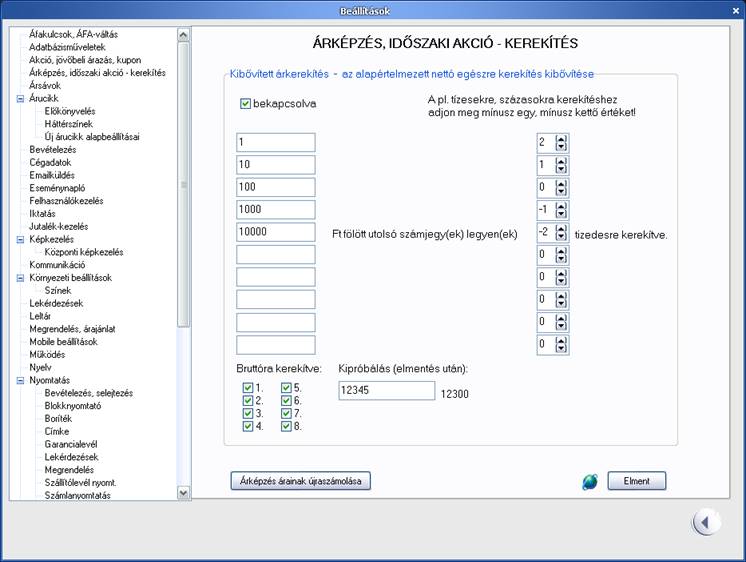Select Akció, jövőbeli árazás, kupon
The height and width of the screenshot is (562, 746).
pos(85,60)
